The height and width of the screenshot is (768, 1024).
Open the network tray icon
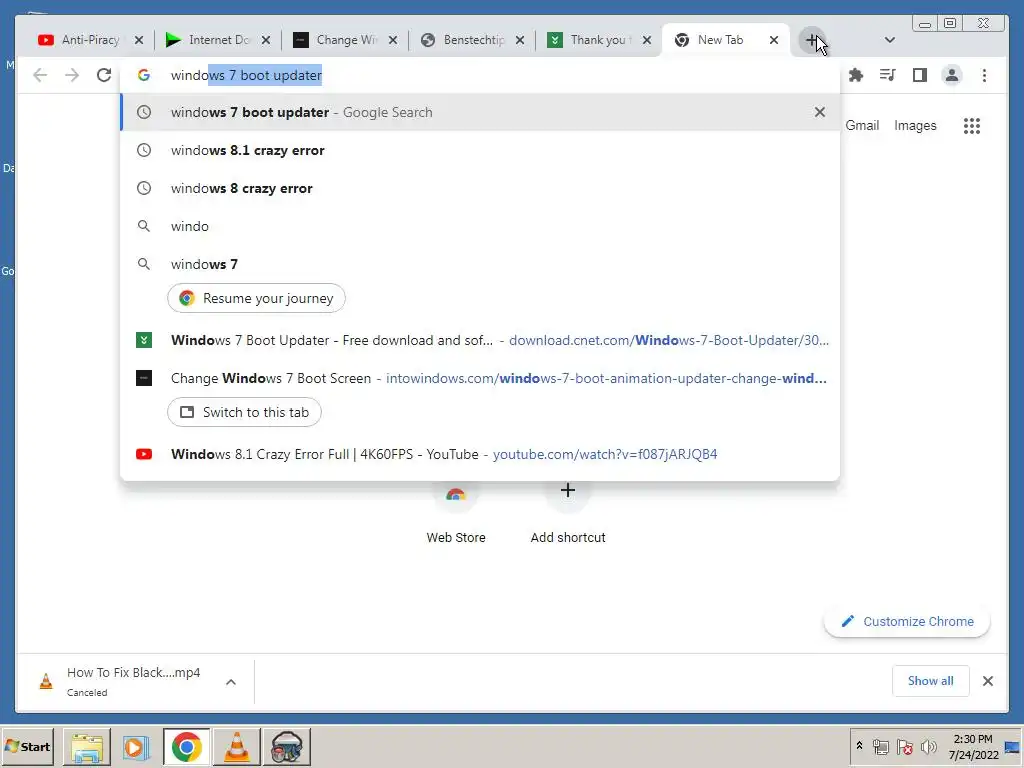point(881,746)
